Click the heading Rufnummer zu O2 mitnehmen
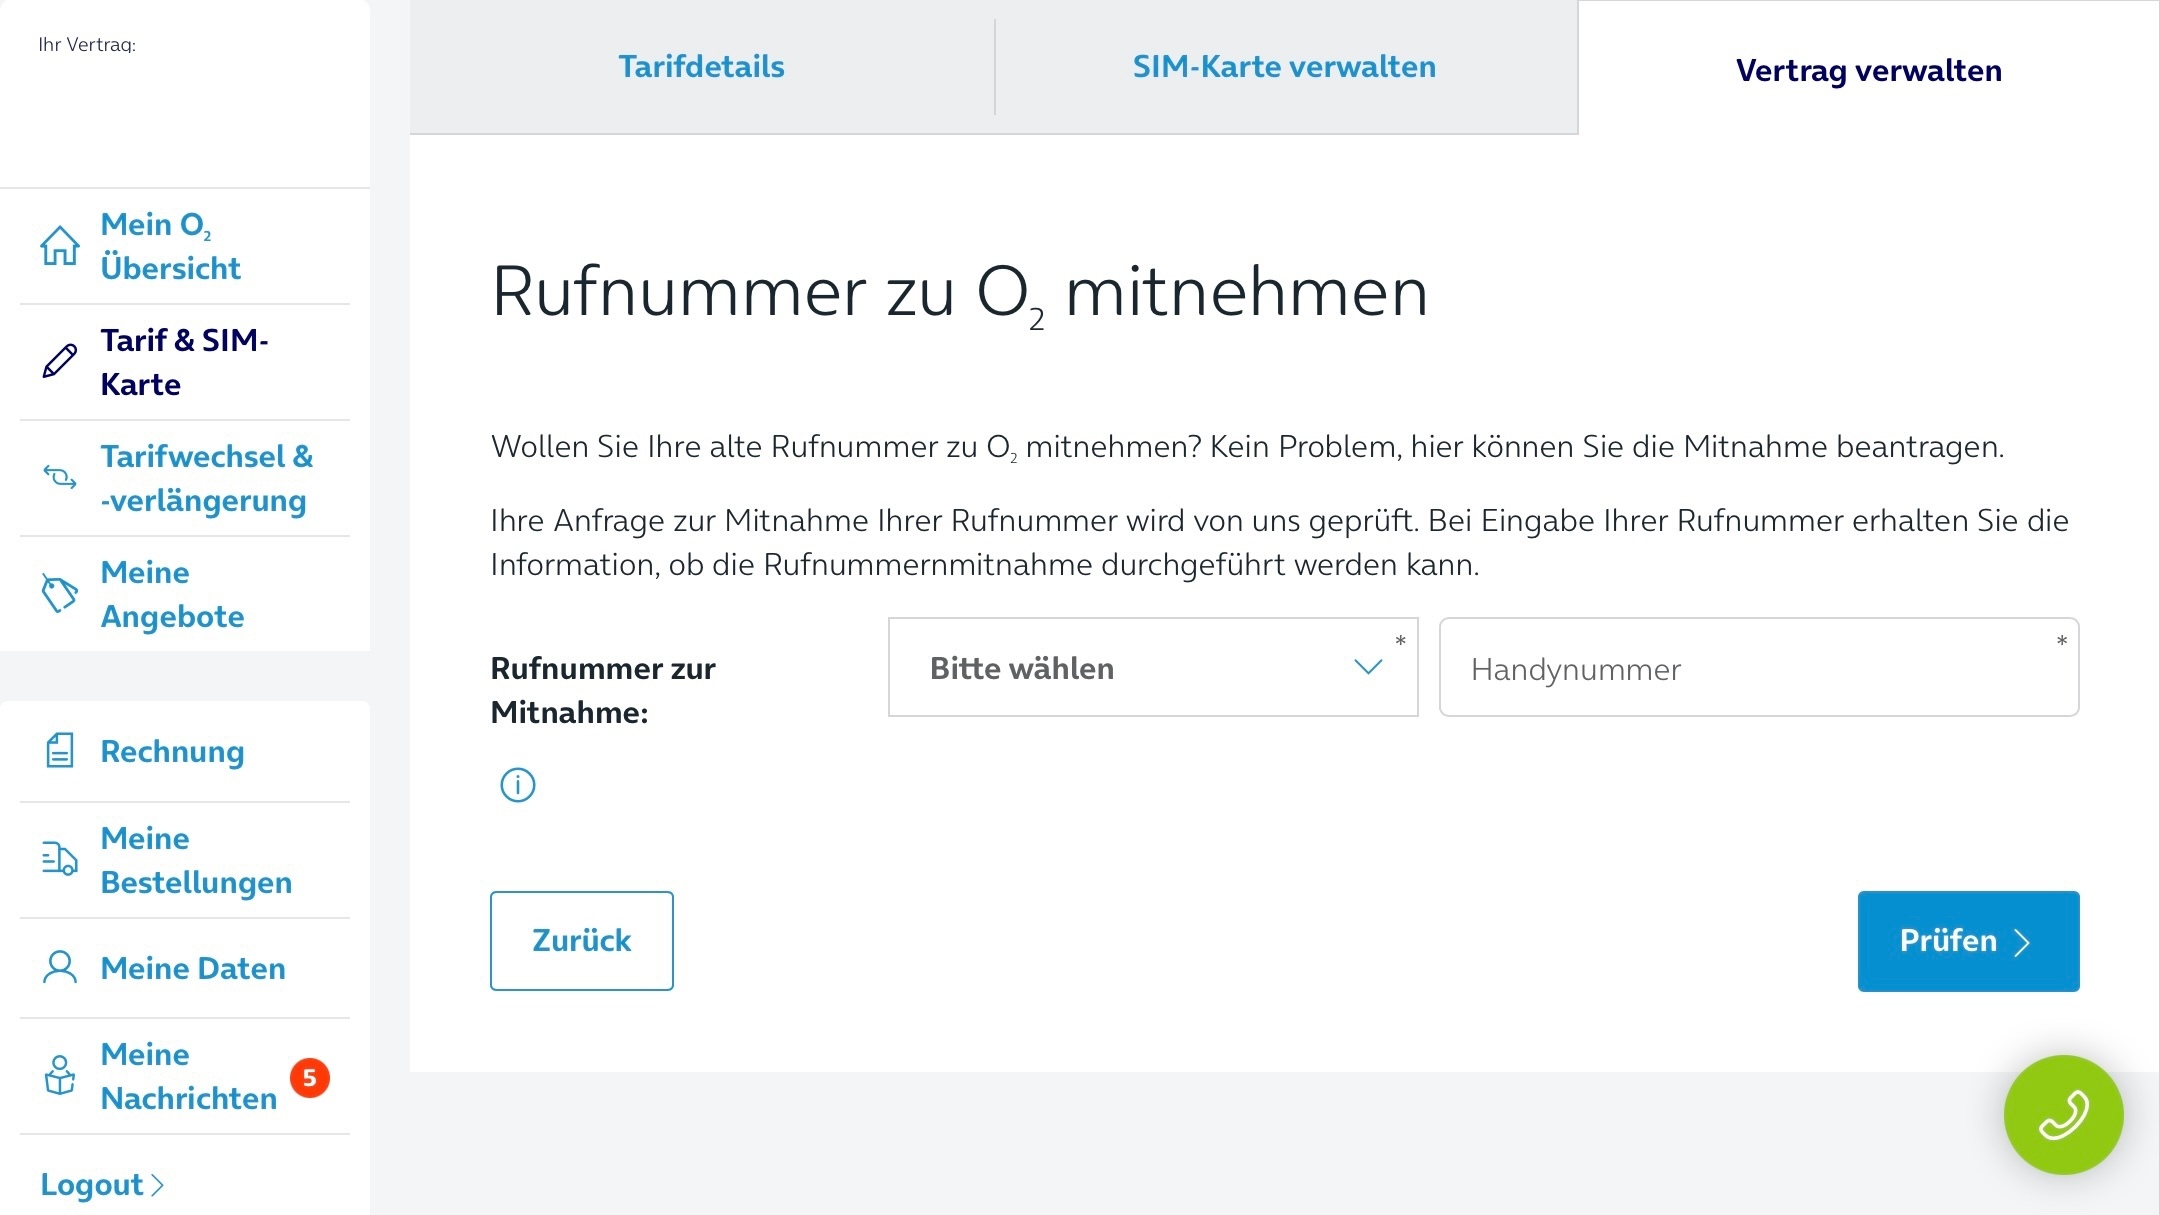 point(959,294)
